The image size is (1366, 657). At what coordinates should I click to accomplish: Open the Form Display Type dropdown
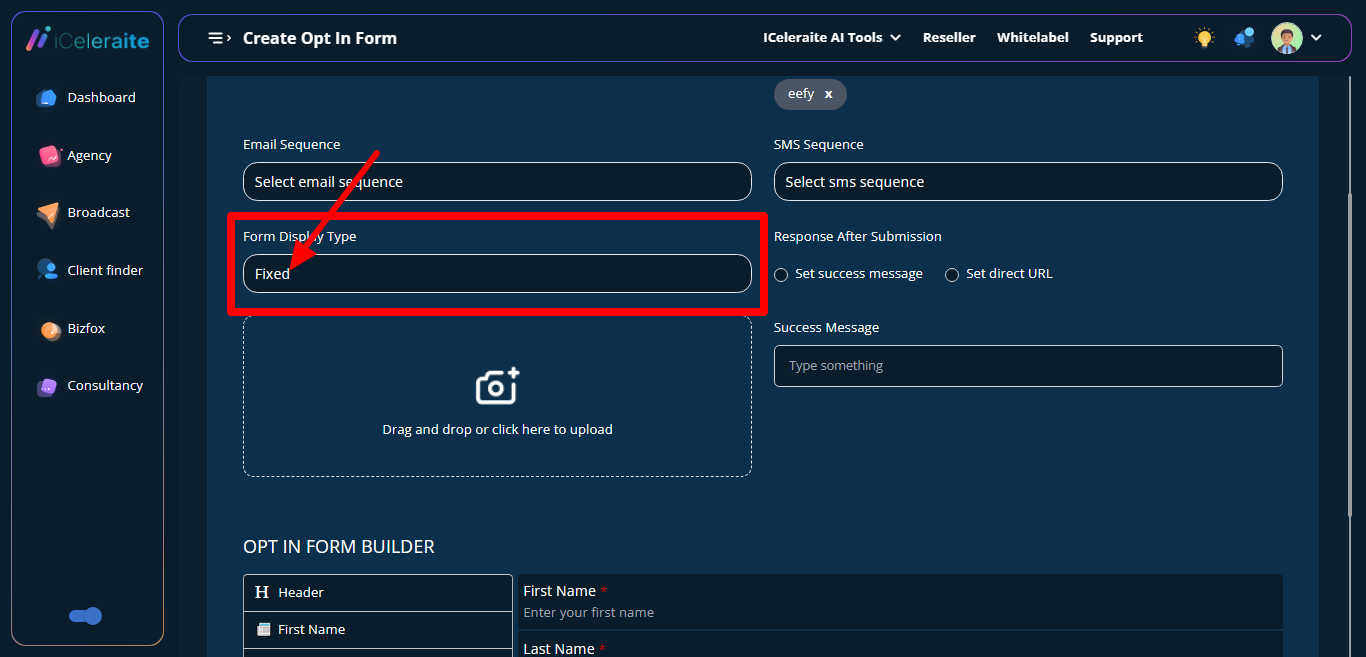497,274
